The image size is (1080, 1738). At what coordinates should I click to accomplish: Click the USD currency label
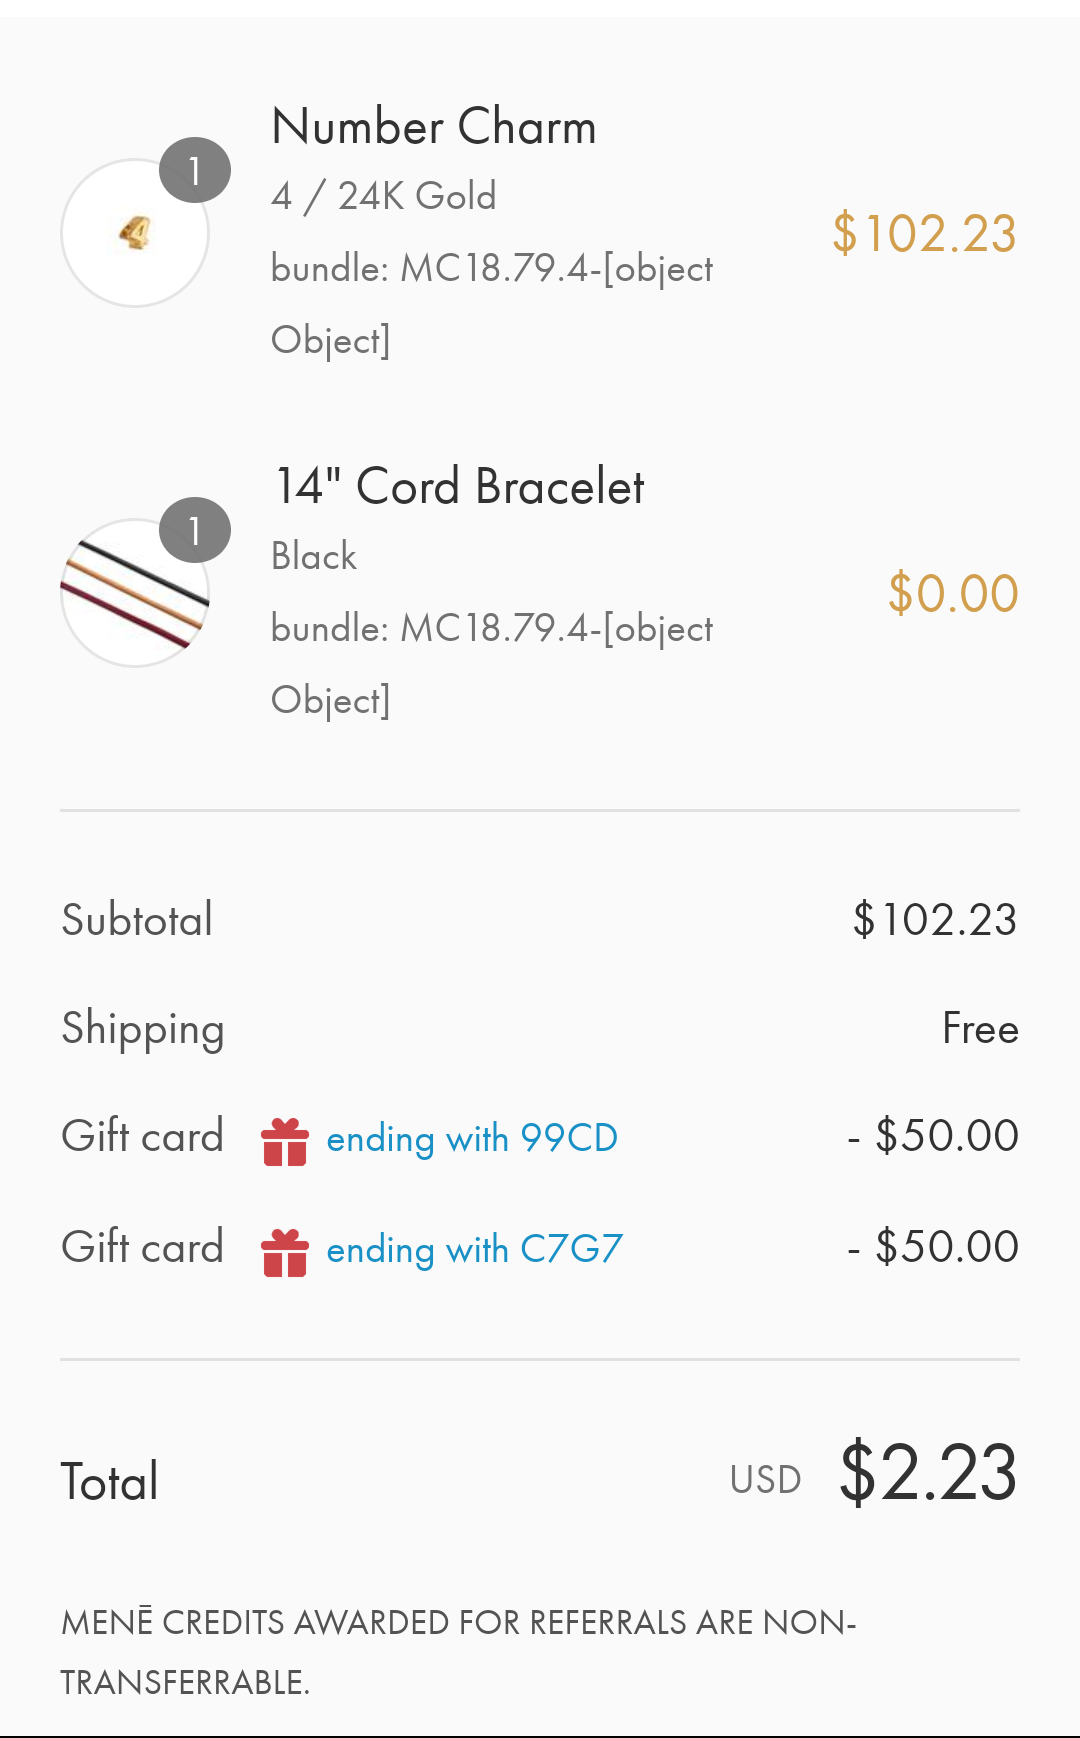(766, 1480)
